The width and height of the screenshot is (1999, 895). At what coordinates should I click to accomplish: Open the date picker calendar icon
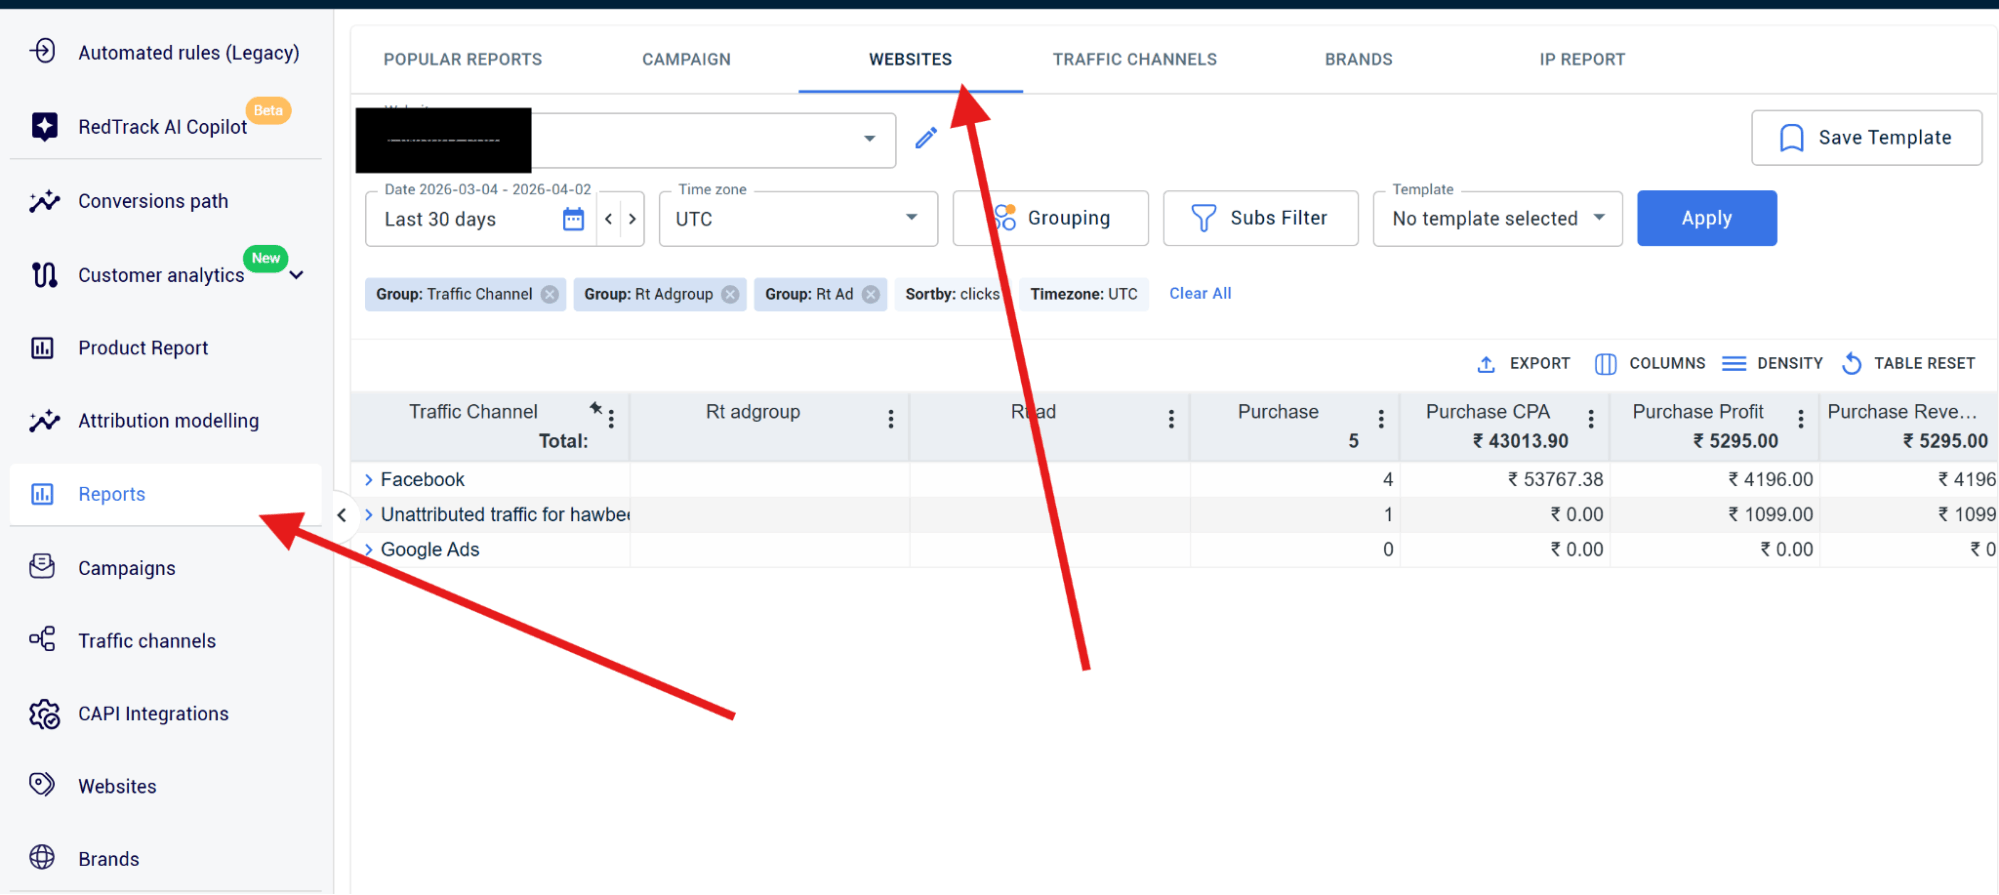573,219
